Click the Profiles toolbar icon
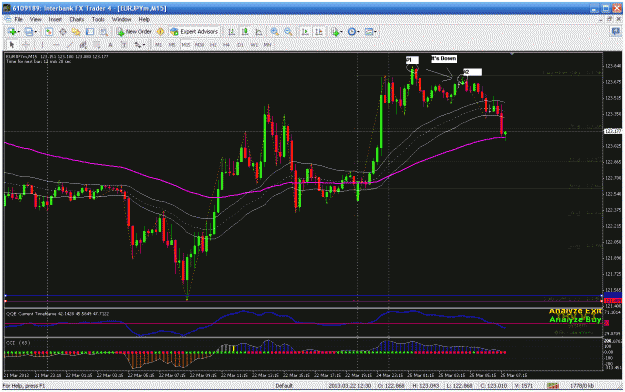 pos(29,32)
